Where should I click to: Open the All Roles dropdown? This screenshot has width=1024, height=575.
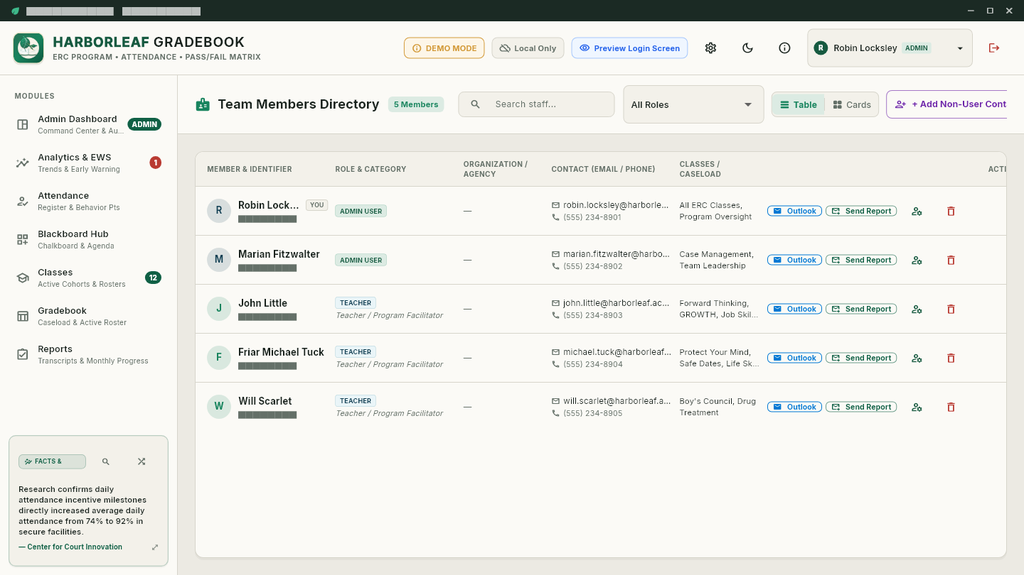click(x=693, y=105)
